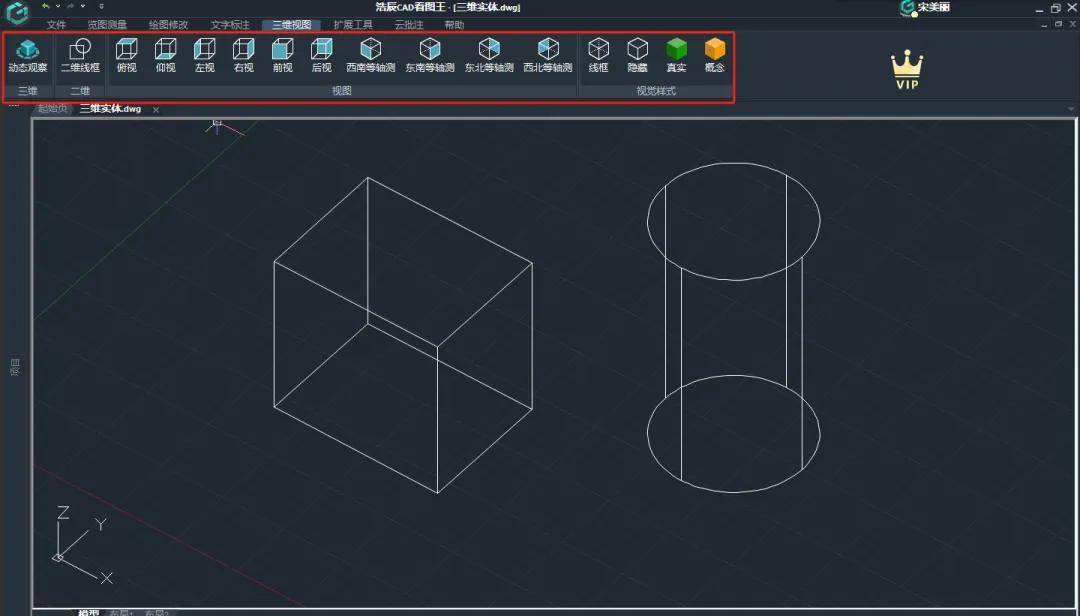Open the 帮助 menu
The width and height of the screenshot is (1080, 616).
(x=454, y=25)
